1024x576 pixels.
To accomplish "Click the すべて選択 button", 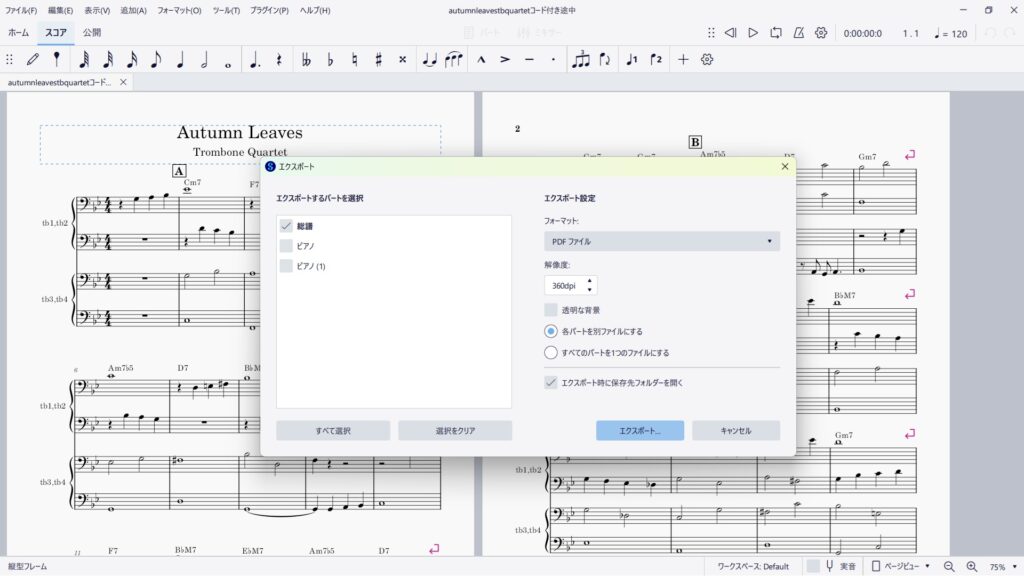I will [333, 431].
